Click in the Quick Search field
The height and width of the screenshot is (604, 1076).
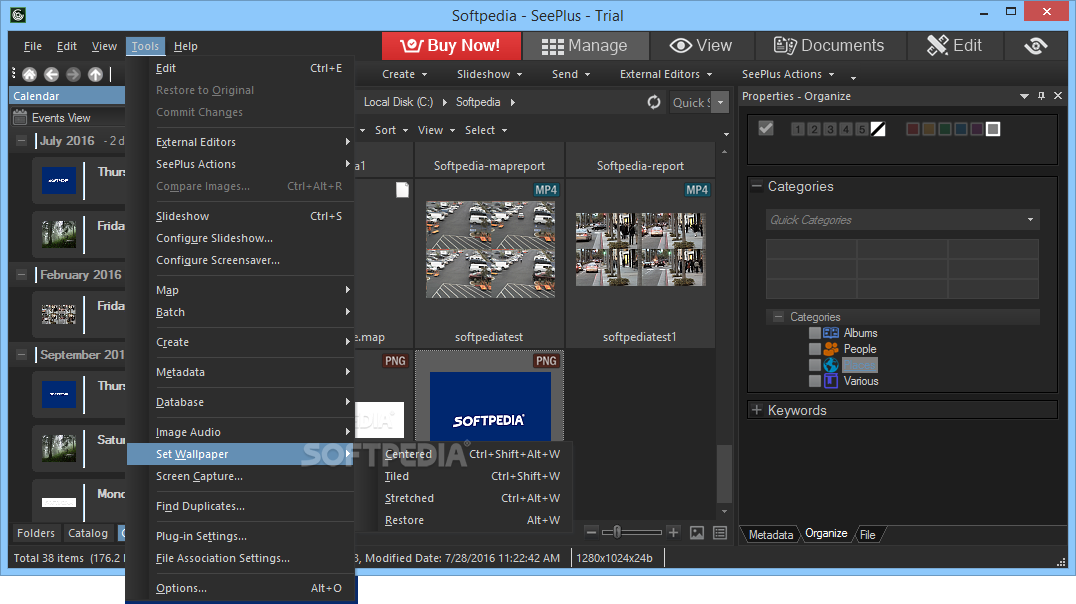click(x=690, y=102)
